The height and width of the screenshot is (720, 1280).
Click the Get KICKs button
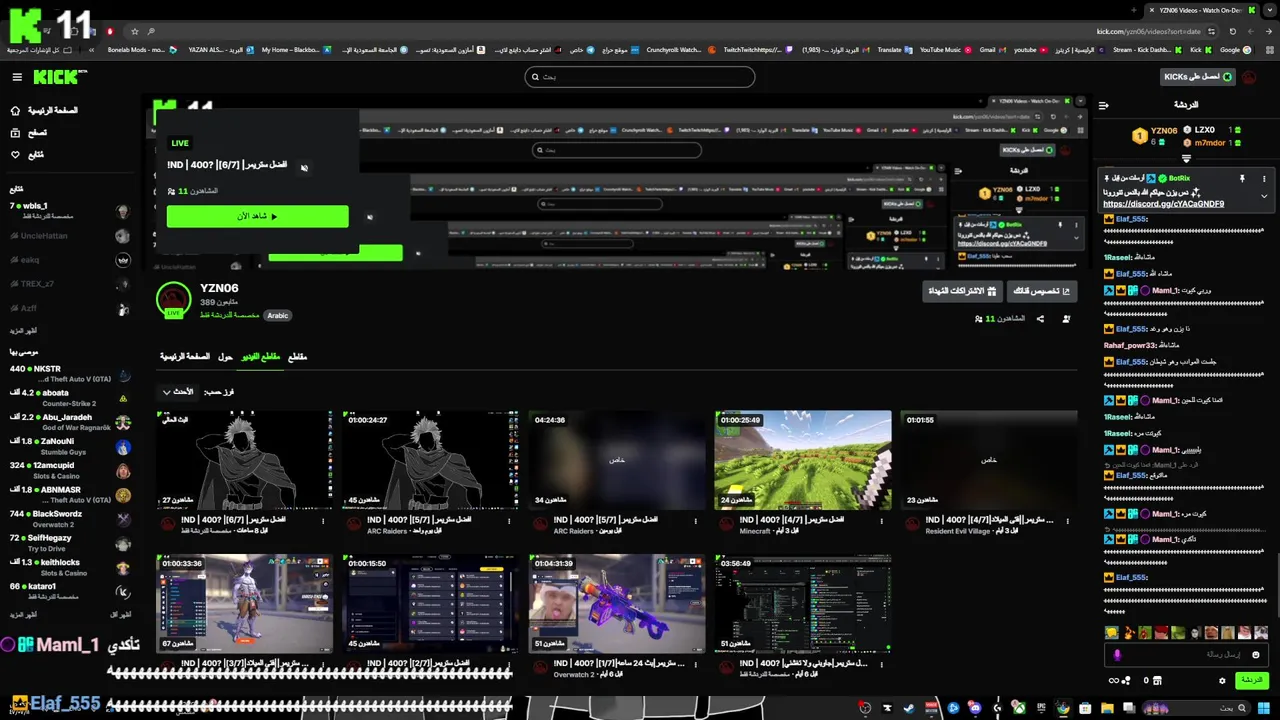coord(1198,77)
